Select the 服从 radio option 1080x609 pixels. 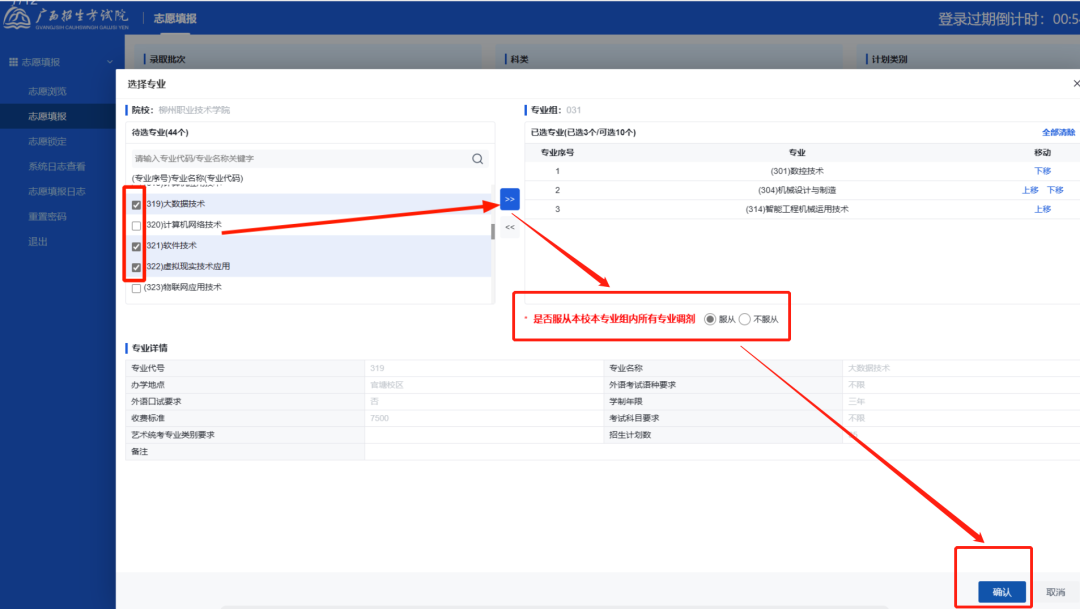pyautogui.click(x=710, y=319)
